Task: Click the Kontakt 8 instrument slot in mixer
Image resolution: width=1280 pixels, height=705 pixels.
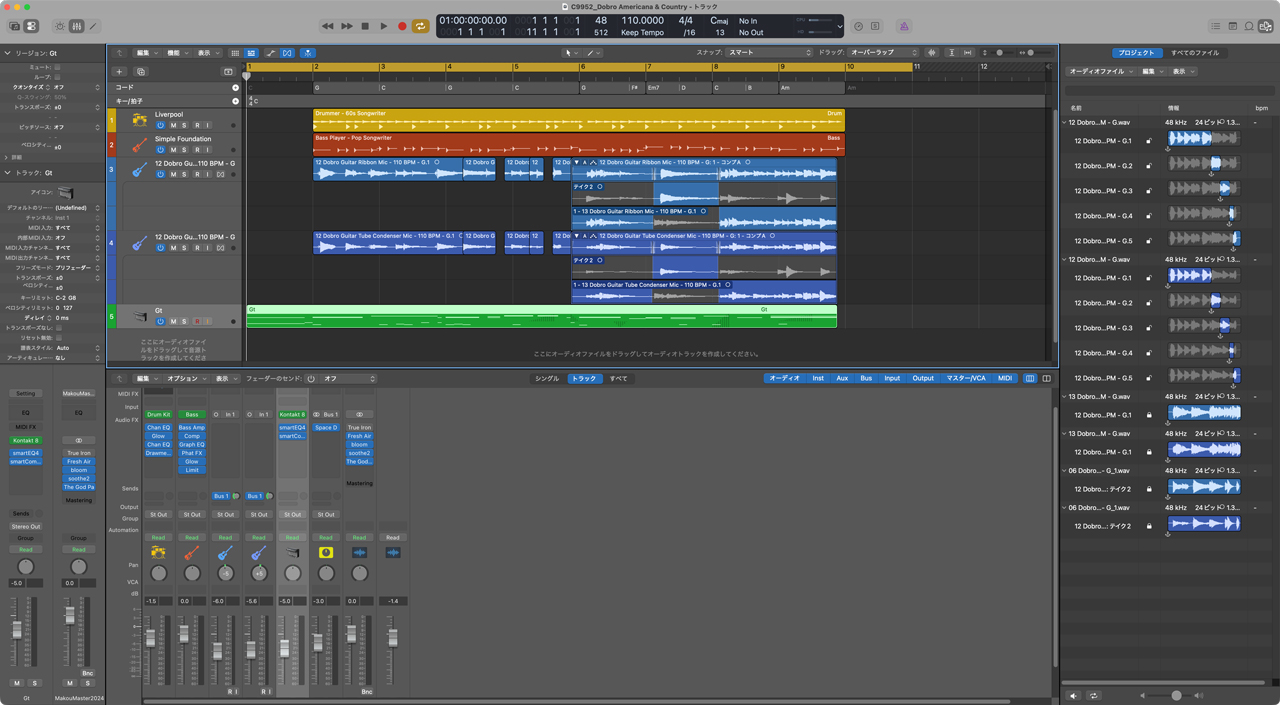Action: [x=292, y=414]
